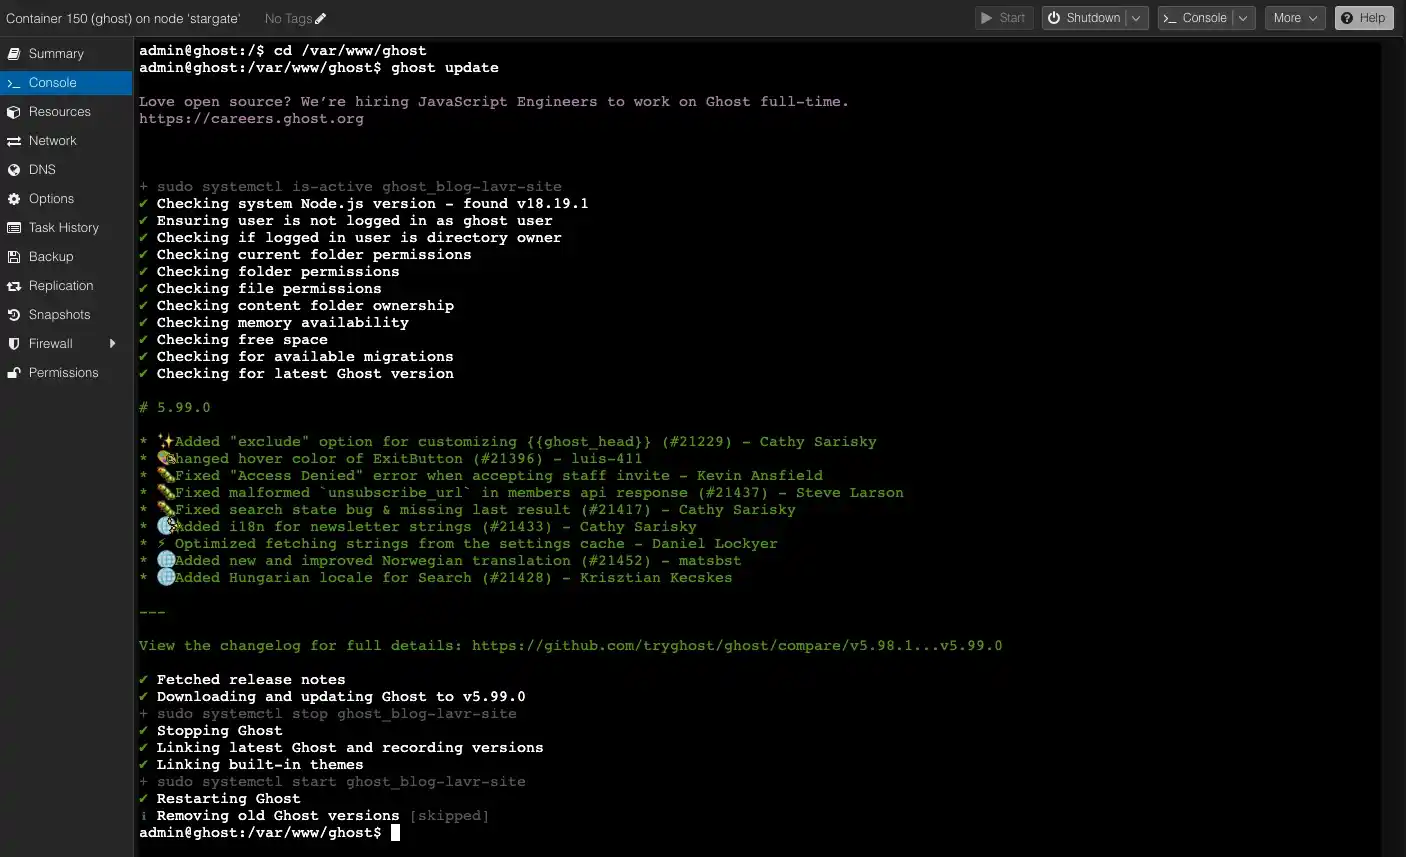Expand the Firewall submenu arrow
The width and height of the screenshot is (1406, 857).
(x=112, y=344)
